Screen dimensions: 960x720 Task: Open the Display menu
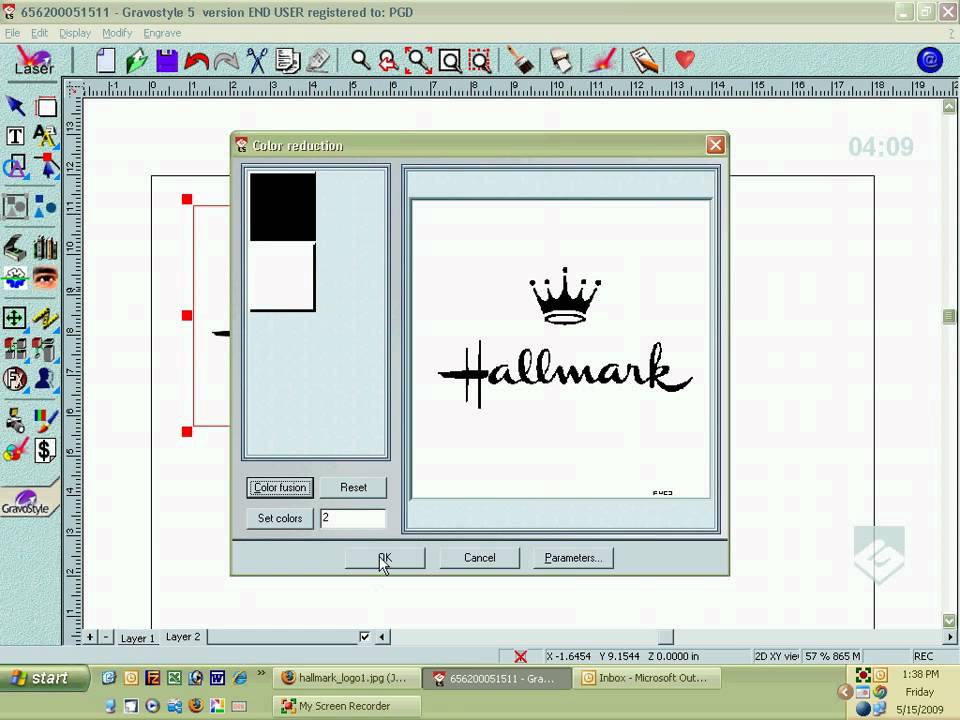pyautogui.click(x=75, y=33)
